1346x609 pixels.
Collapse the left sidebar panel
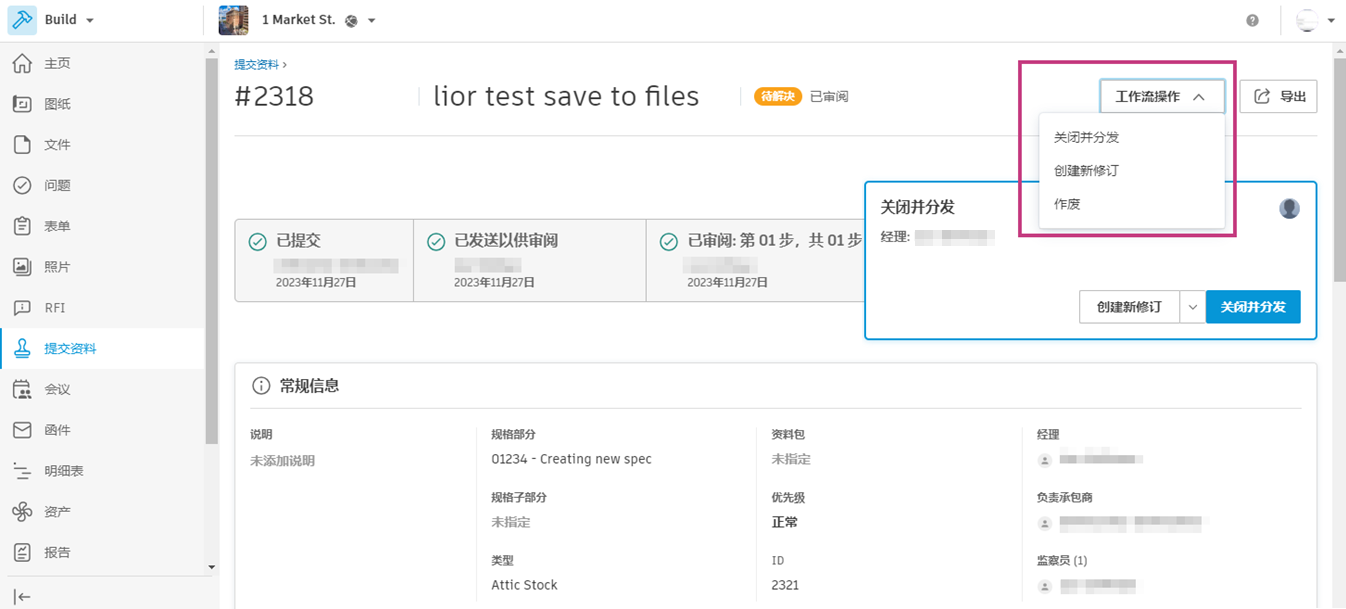pyautogui.click(x=22, y=597)
